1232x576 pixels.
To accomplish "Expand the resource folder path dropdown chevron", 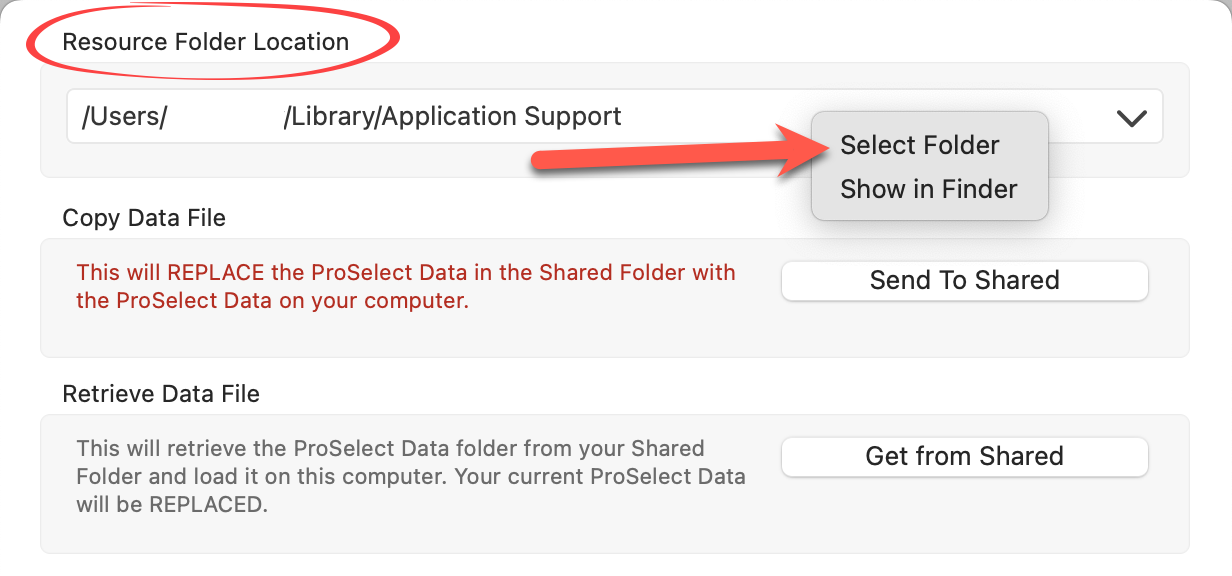I will pyautogui.click(x=1131, y=118).
